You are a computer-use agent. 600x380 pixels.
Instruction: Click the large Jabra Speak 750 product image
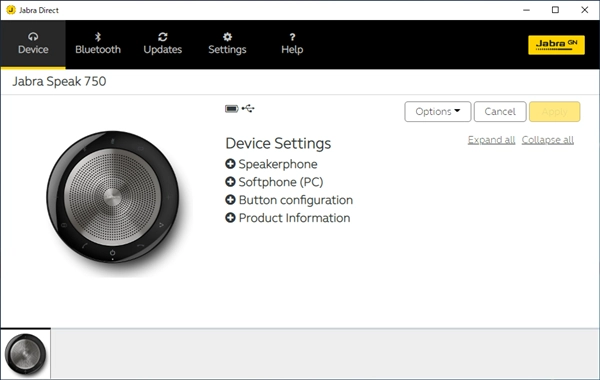tap(113, 197)
